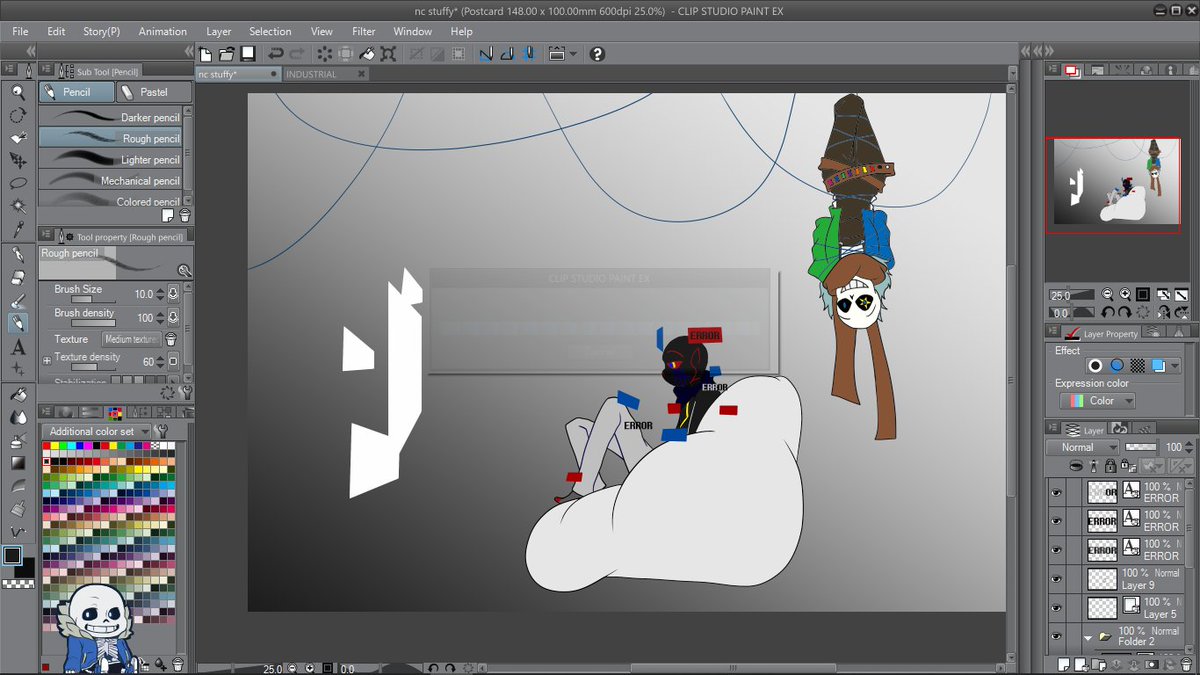Open the Expression color dropdown
This screenshot has height=675, width=1200.
click(x=1098, y=401)
